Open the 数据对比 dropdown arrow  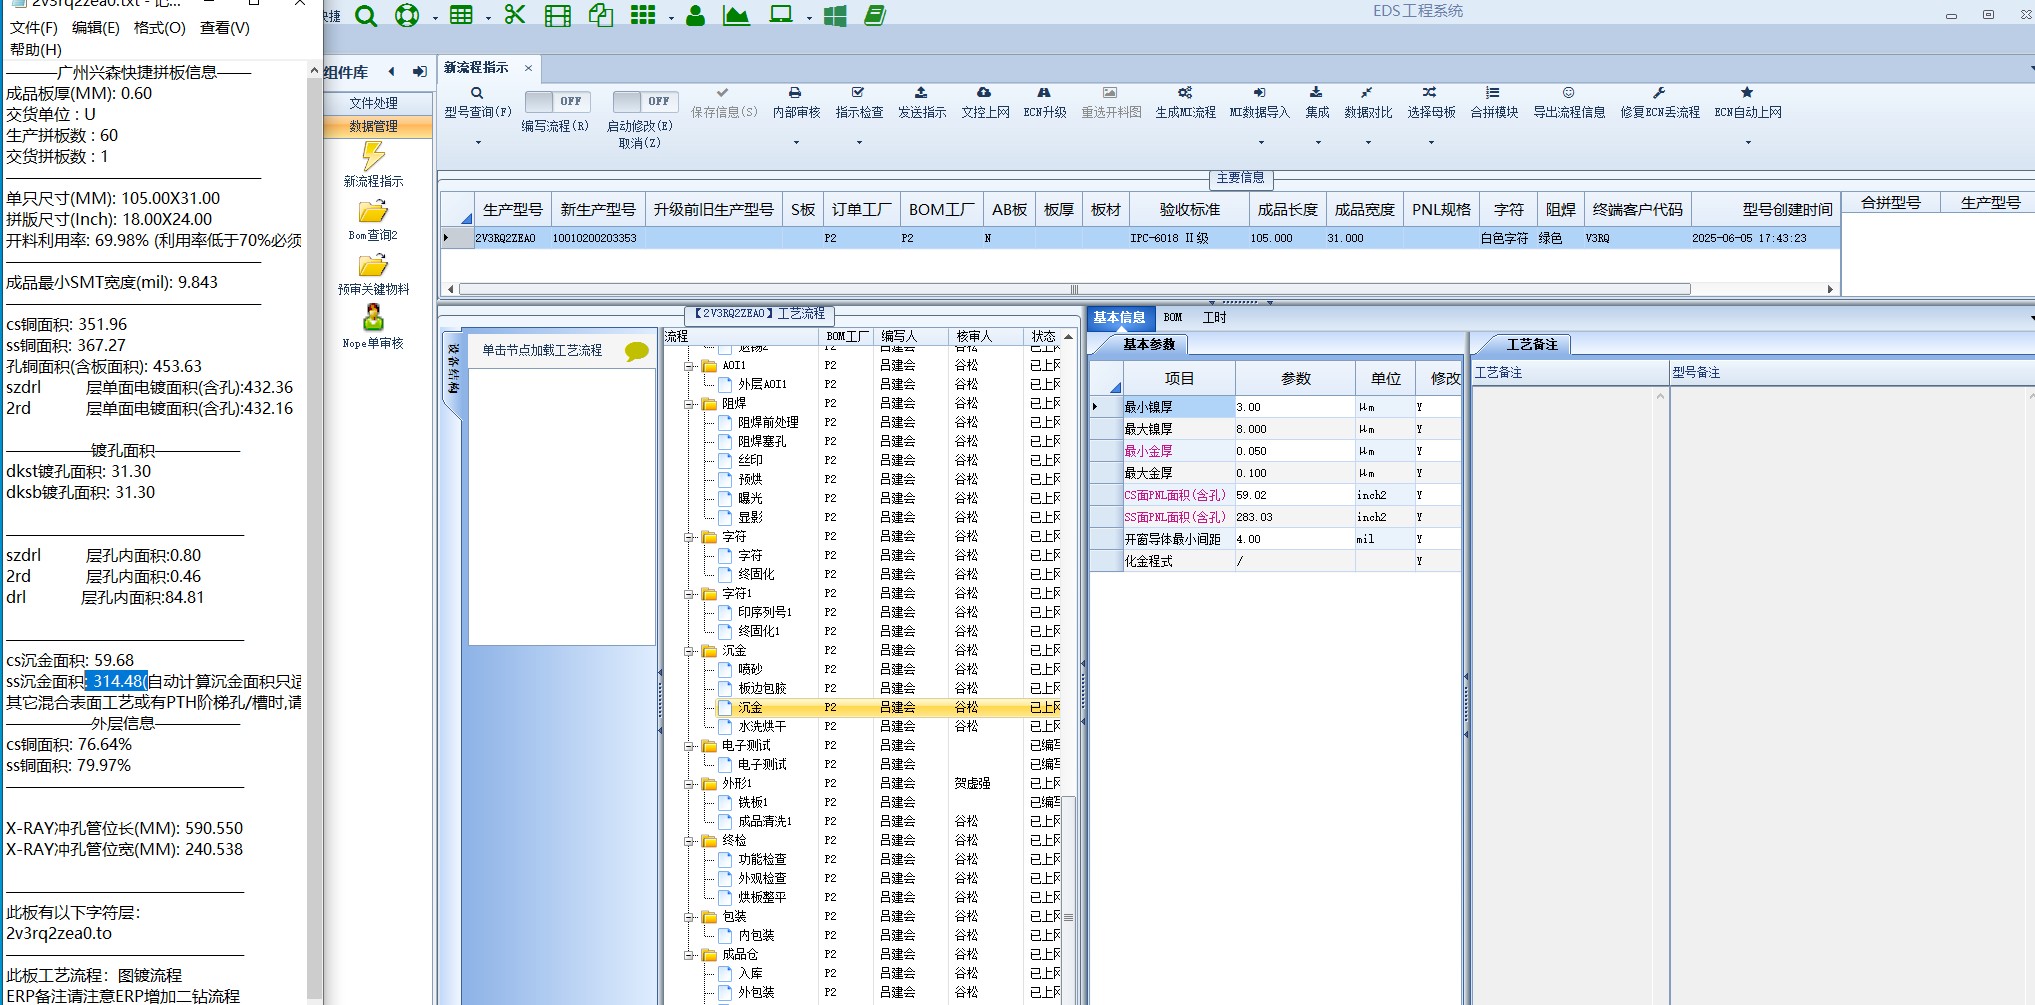pyautogui.click(x=1368, y=143)
